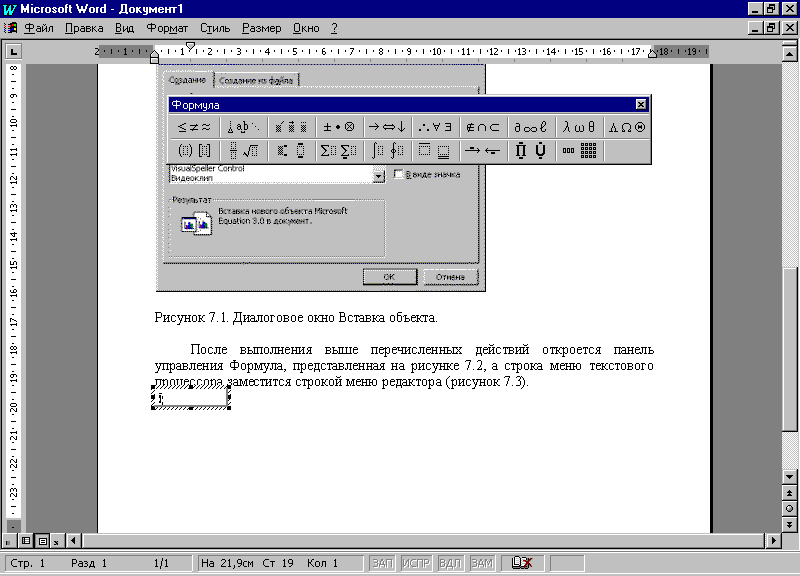Open the integral templates palette (∫)

pyautogui.click(x=387, y=151)
